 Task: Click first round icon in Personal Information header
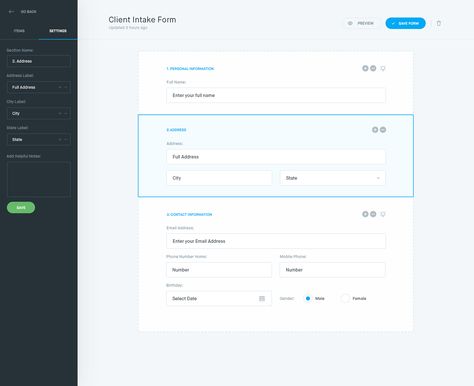click(x=365, y=68)
